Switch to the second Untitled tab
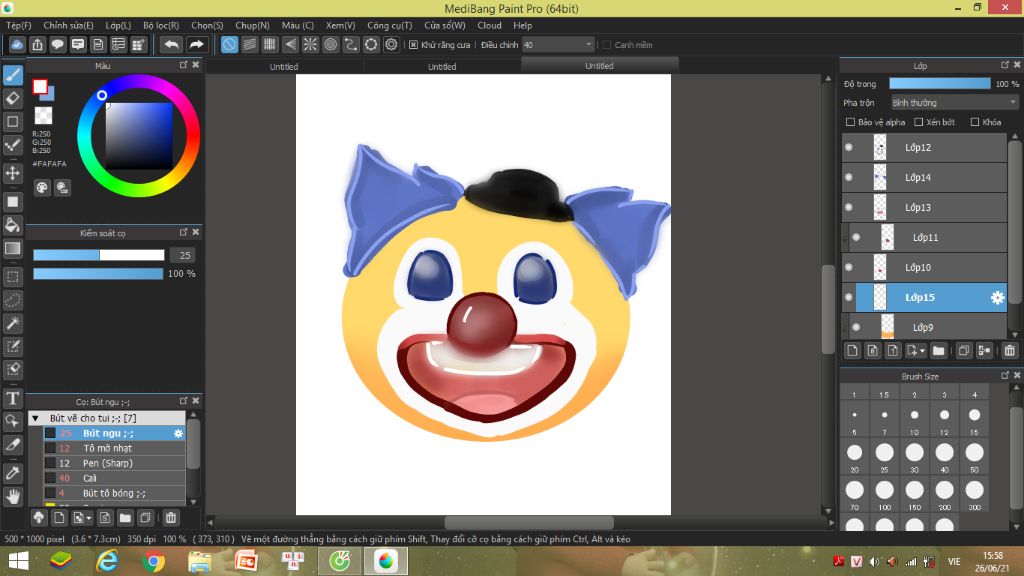 [442, 66]
